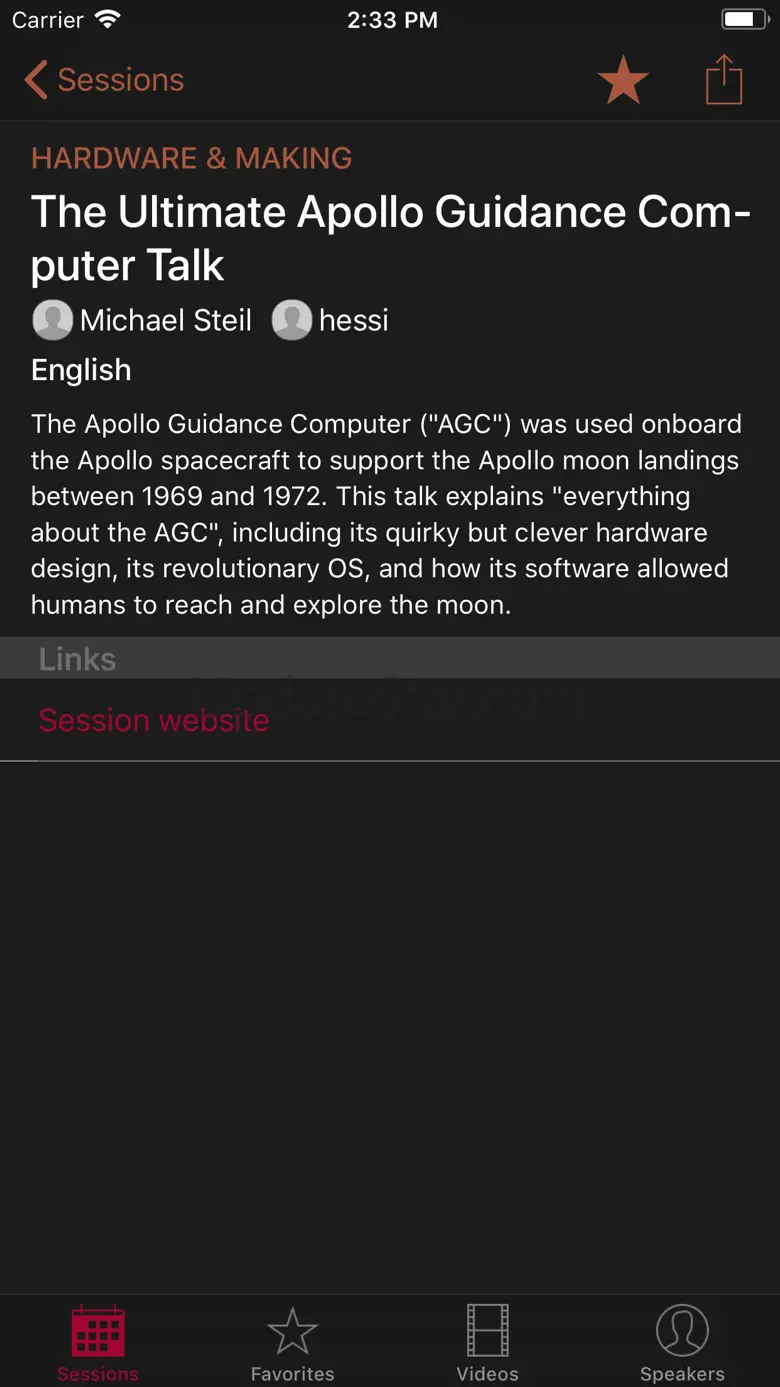Tap hessi's avatar picture
The width and height of the screenshot is (780, 1387).
pos(292,320)
